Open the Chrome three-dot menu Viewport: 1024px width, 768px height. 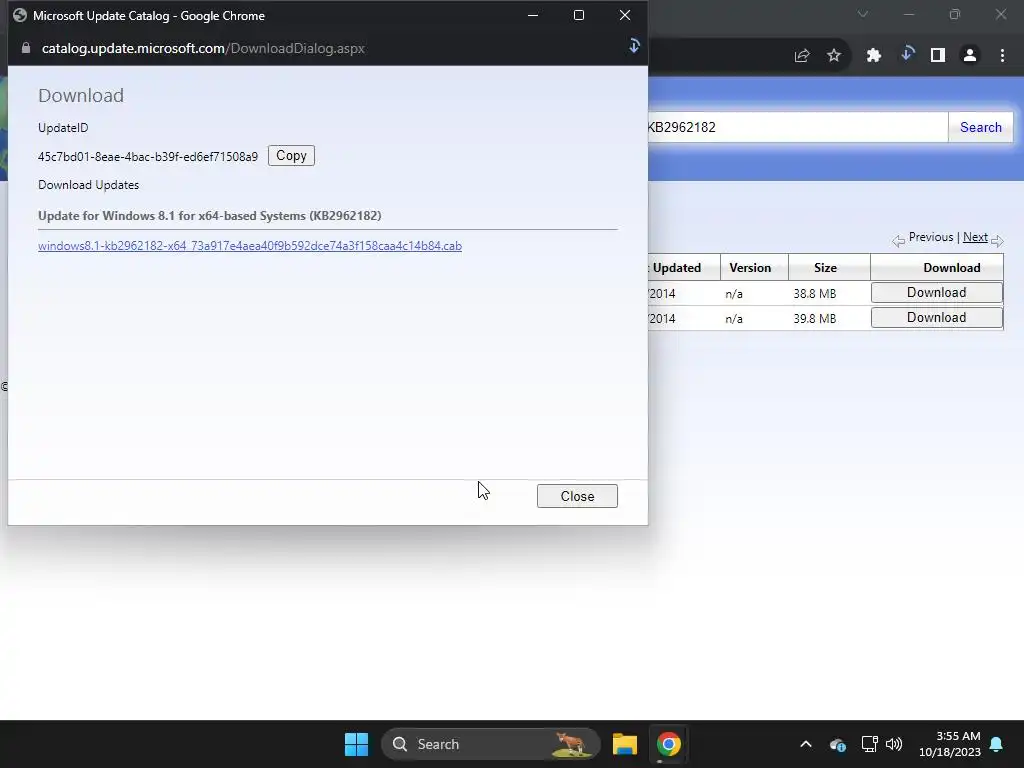coord(1002,56)
